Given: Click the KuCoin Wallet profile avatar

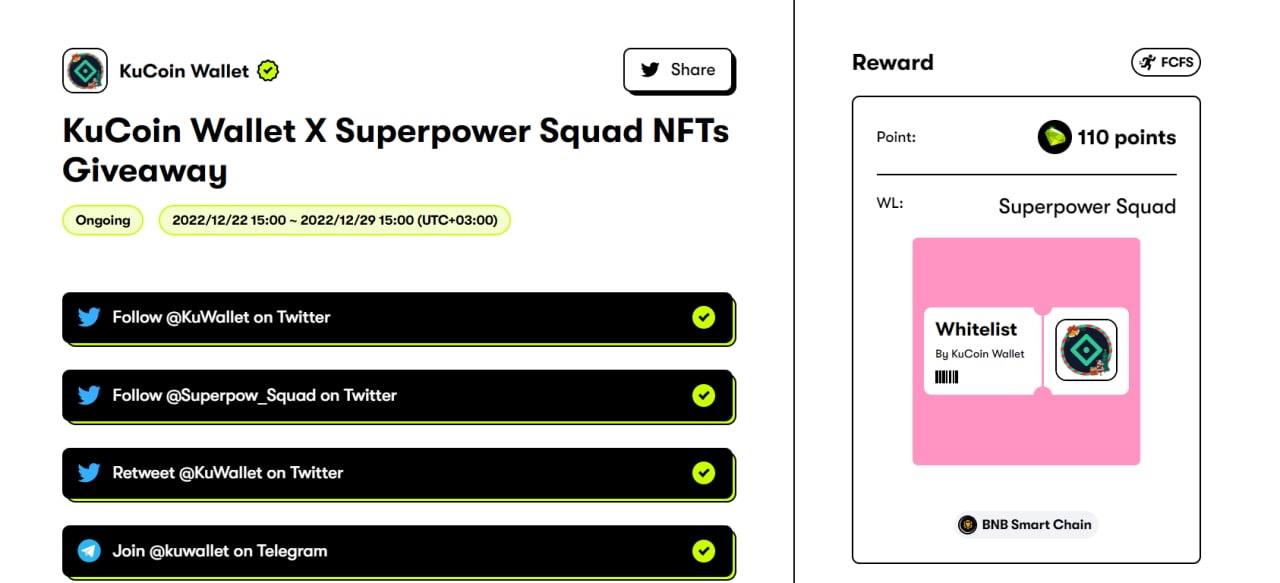Looking at the screenshot, I should [85, 71].
